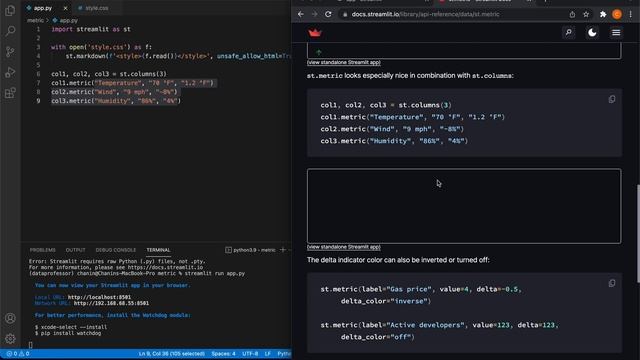
Task: Click line 7 col1.metric Temperature code
Action: [x=133, y=83]
